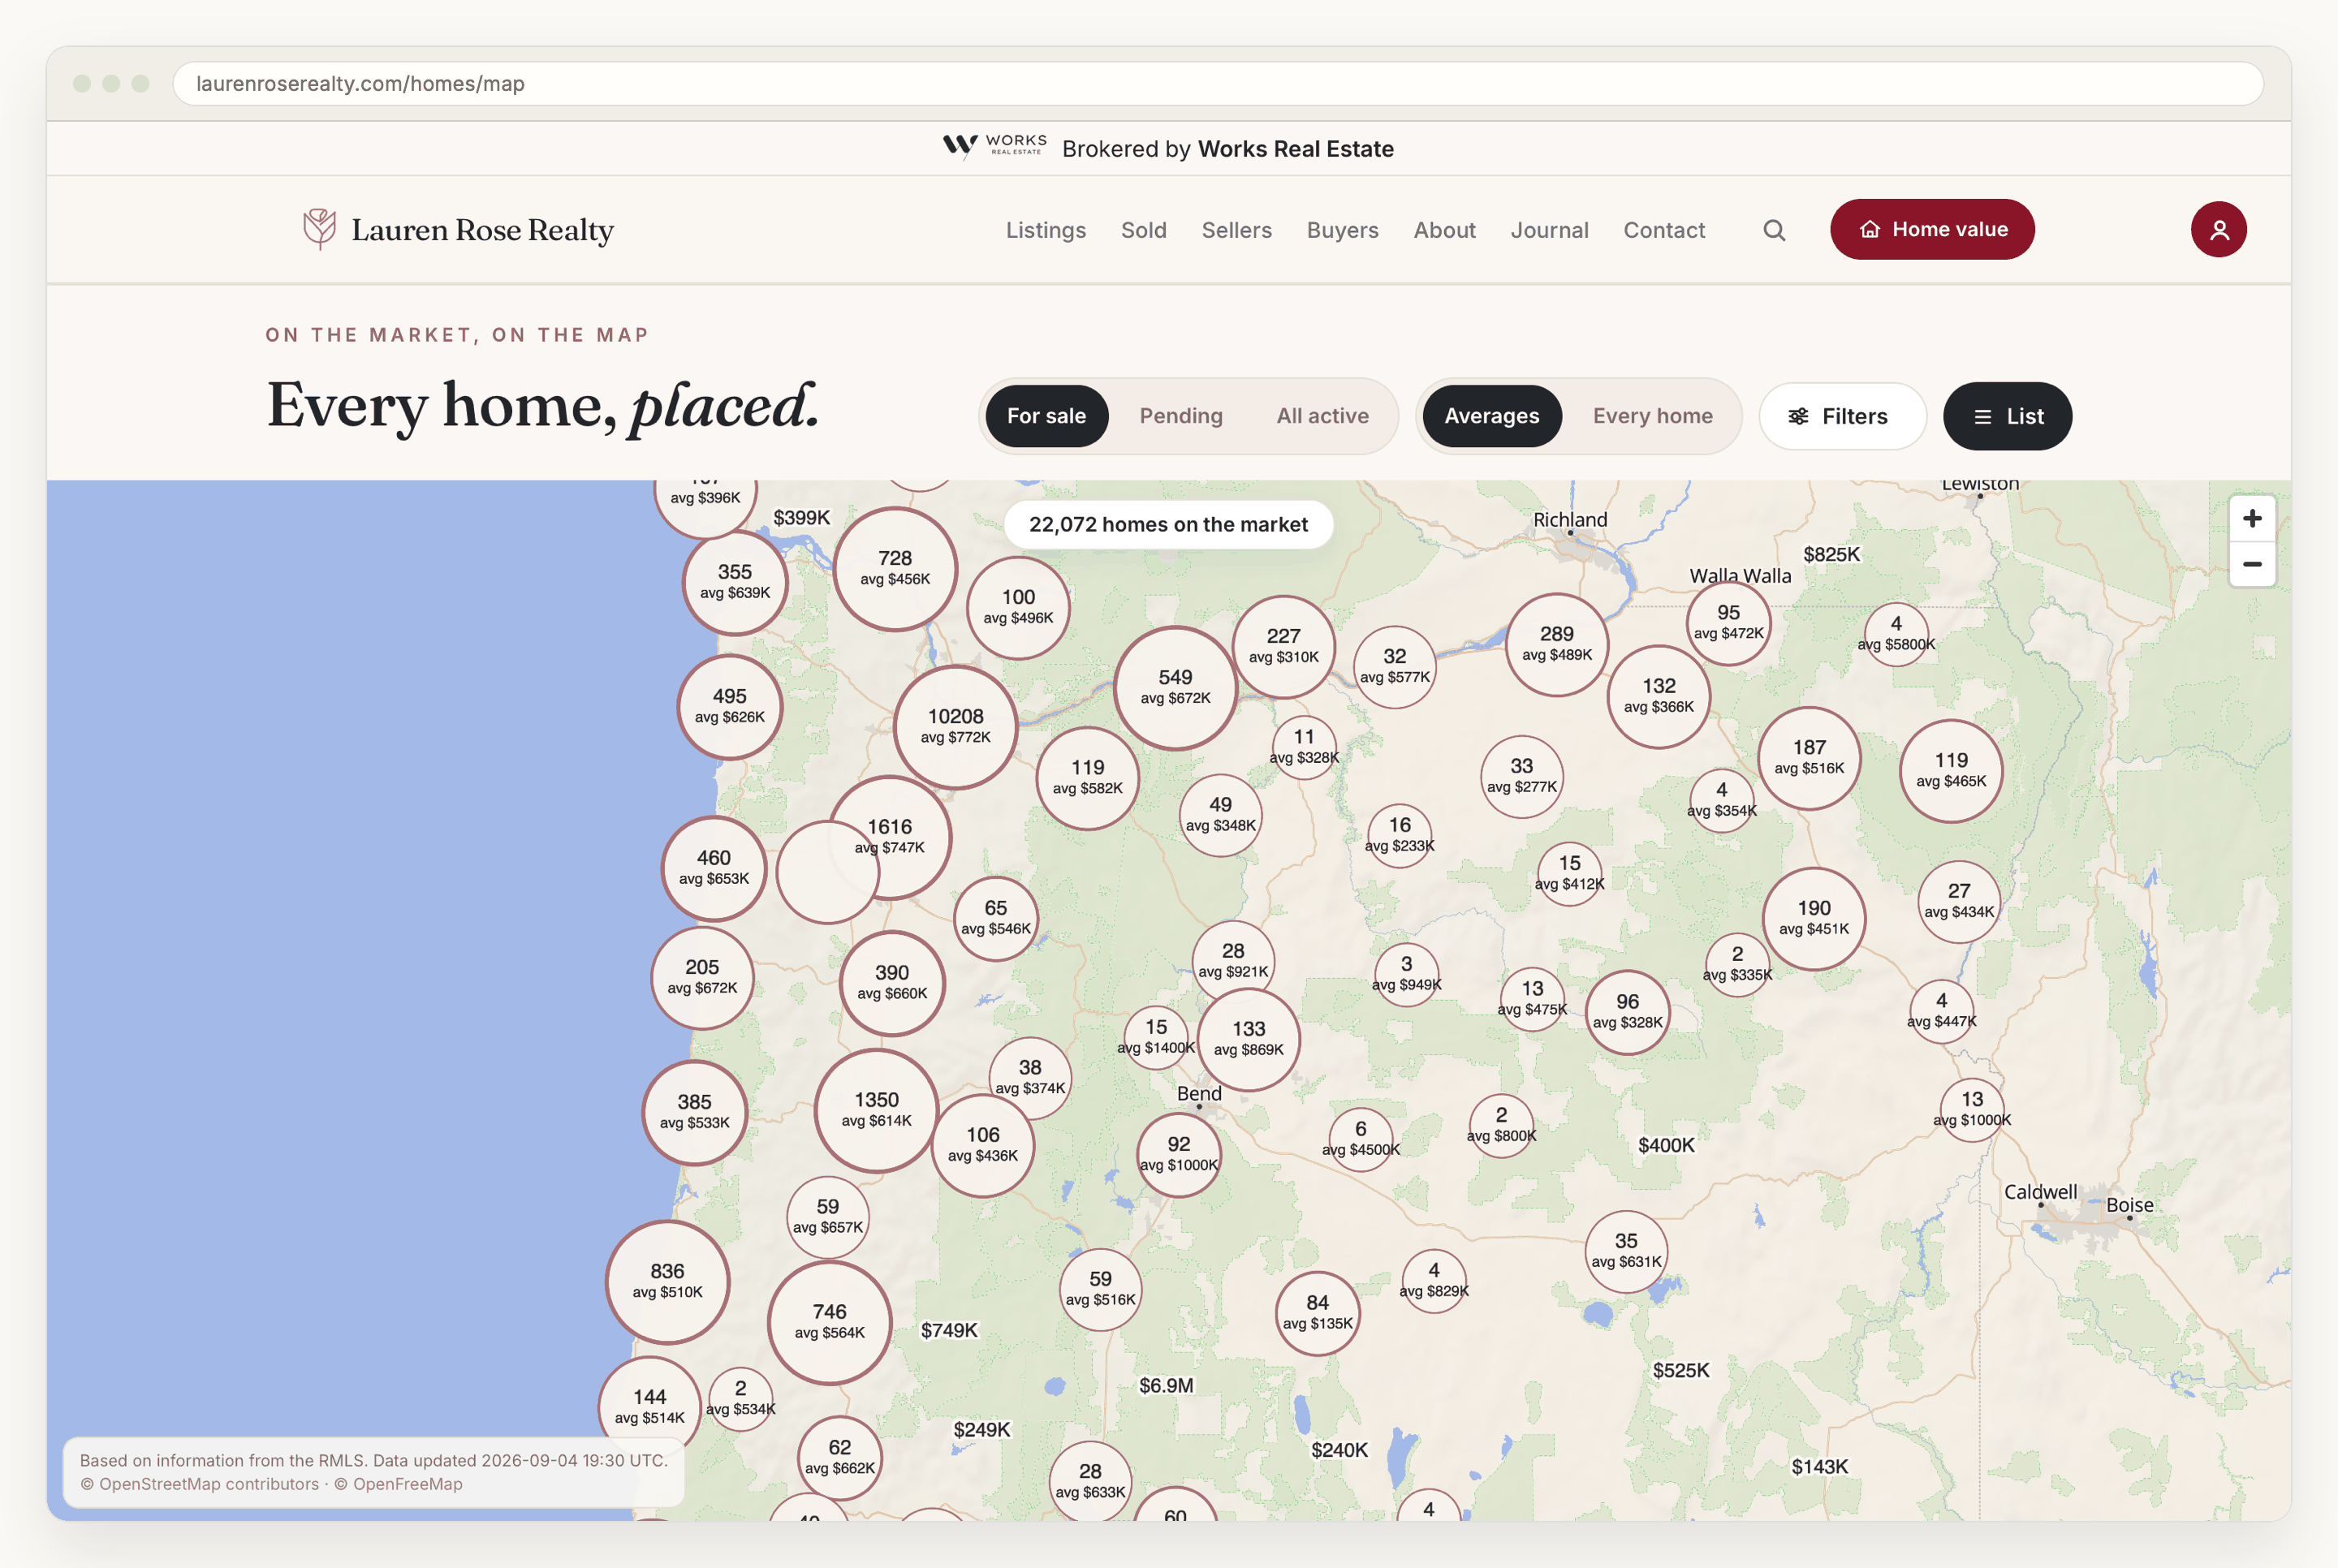Open the Sold menu item

1143,230
